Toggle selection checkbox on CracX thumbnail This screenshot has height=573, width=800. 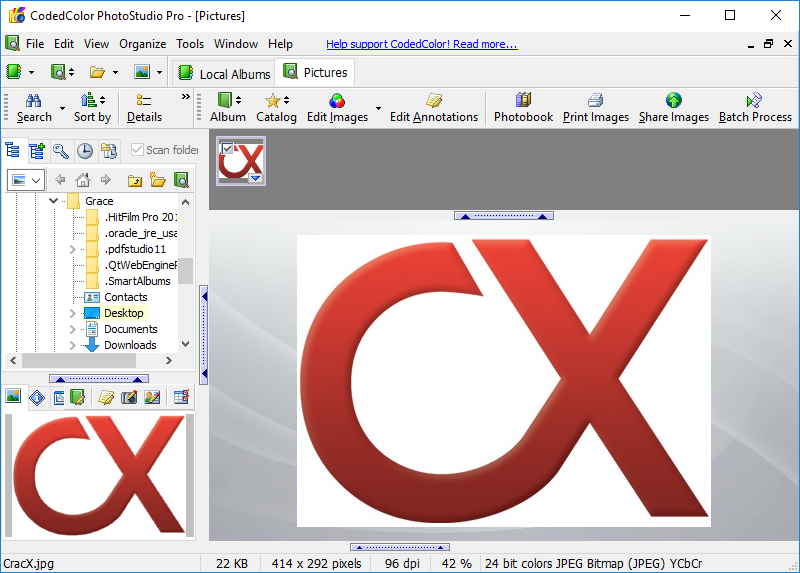click(228, 148)
